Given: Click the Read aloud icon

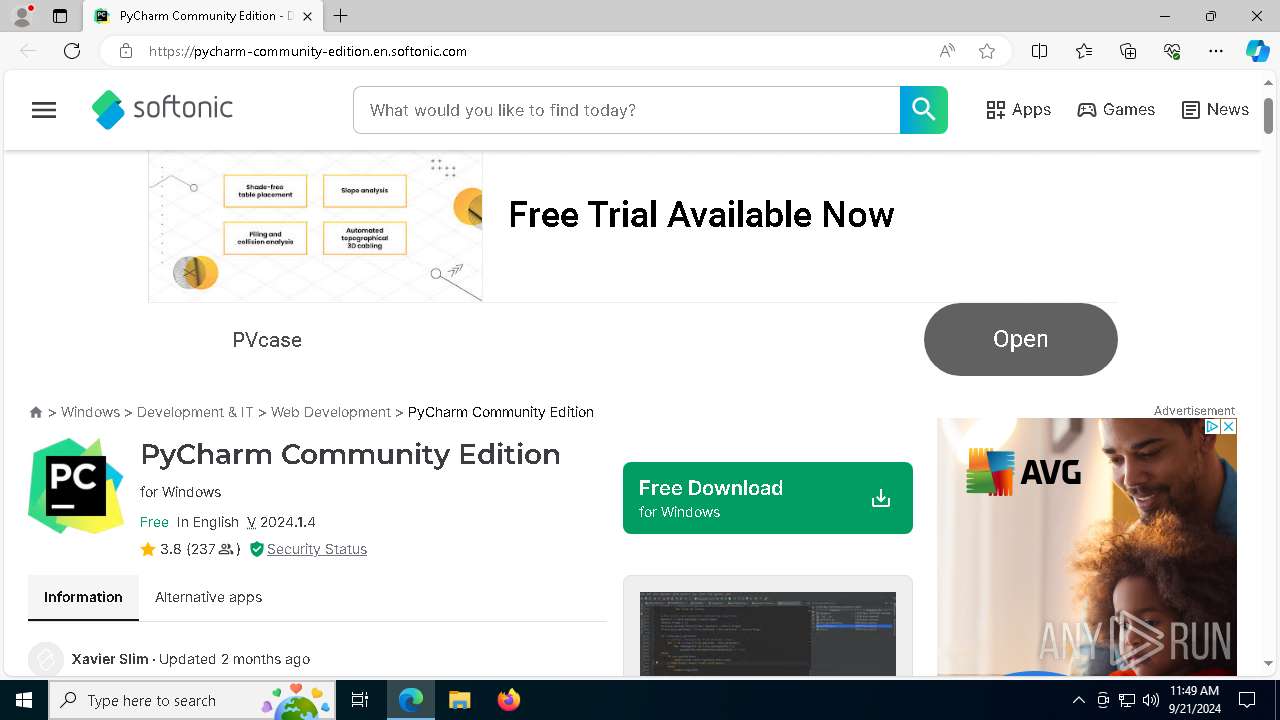Looking at the screenshot, I should 947,51.
